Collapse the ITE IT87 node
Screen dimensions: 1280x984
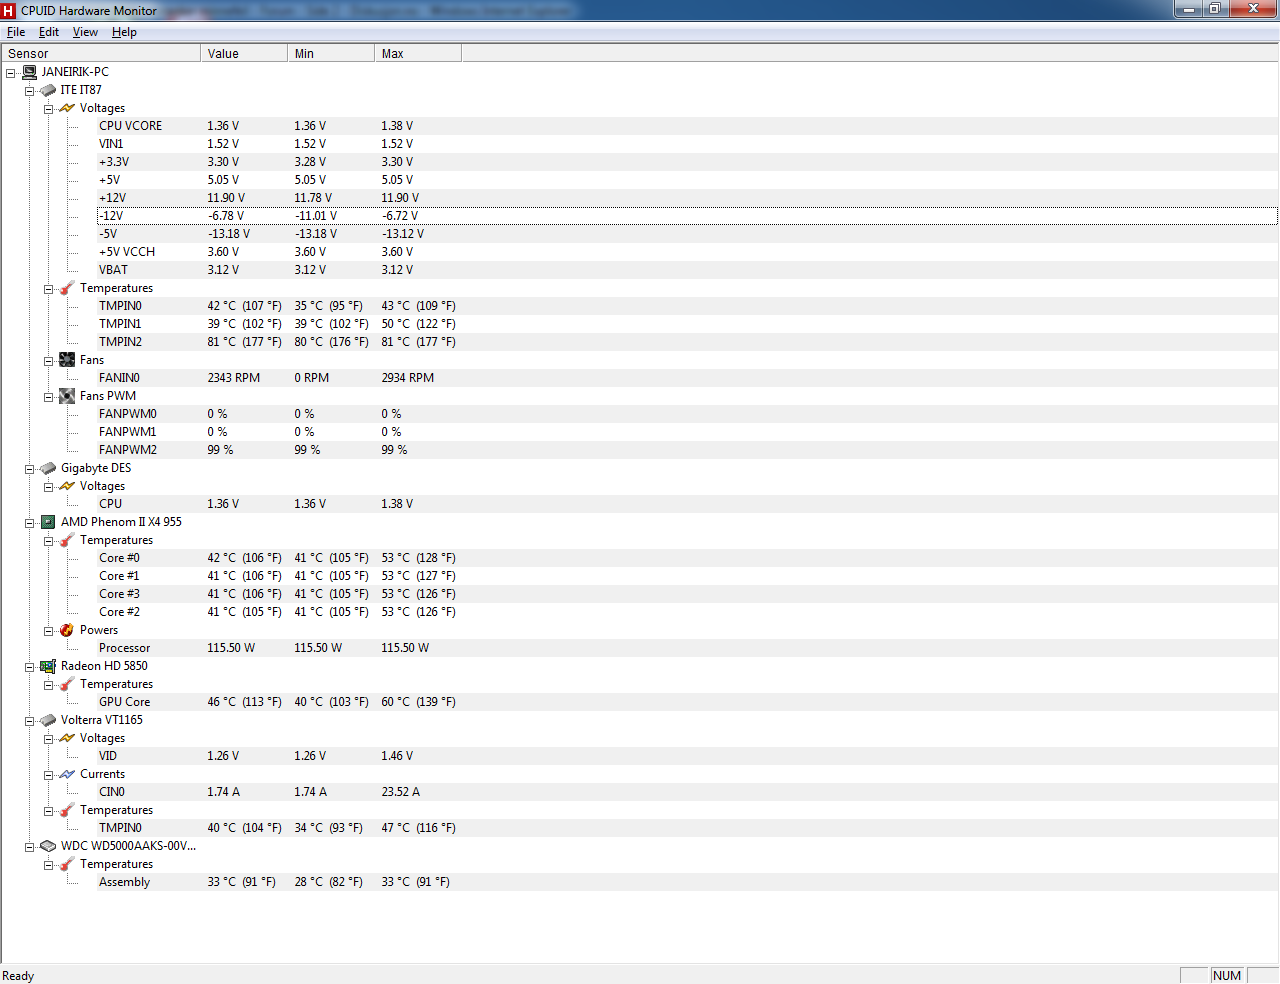[29, 91]
